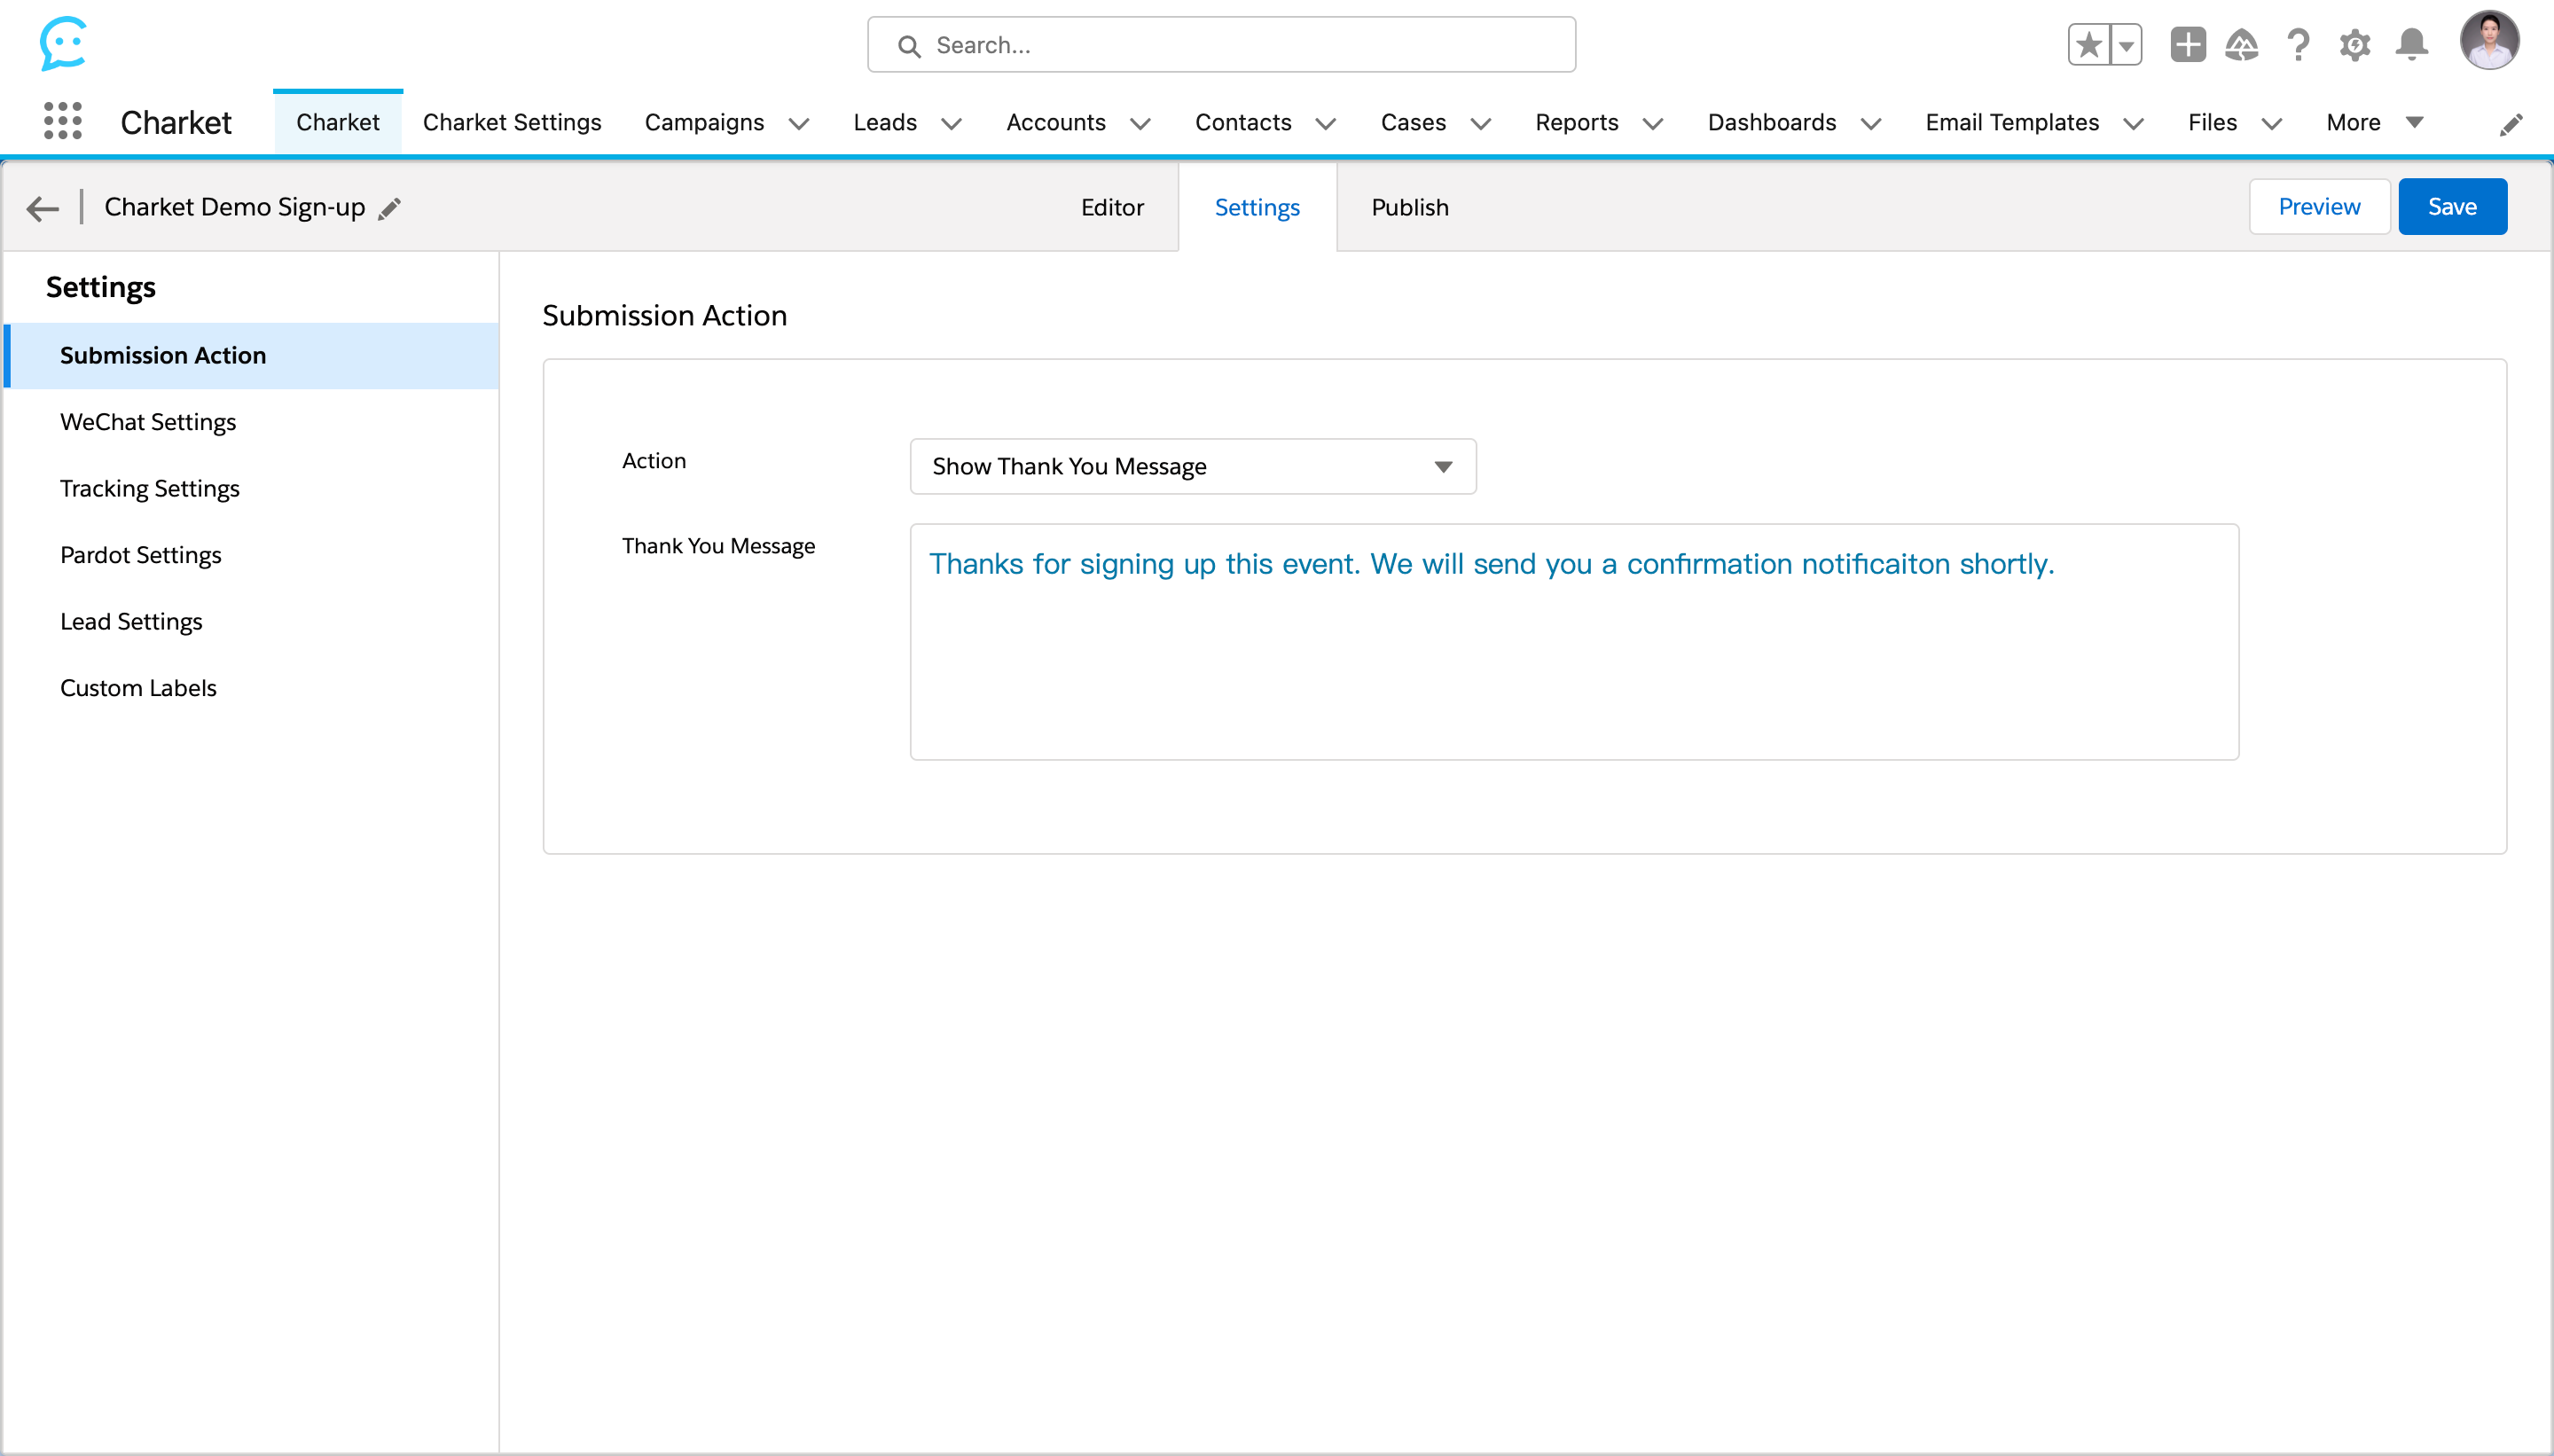Expand the Dashboards chevron menu
The width and height of the screenshot is (2554, 1456).
[x=1870, y=124]
